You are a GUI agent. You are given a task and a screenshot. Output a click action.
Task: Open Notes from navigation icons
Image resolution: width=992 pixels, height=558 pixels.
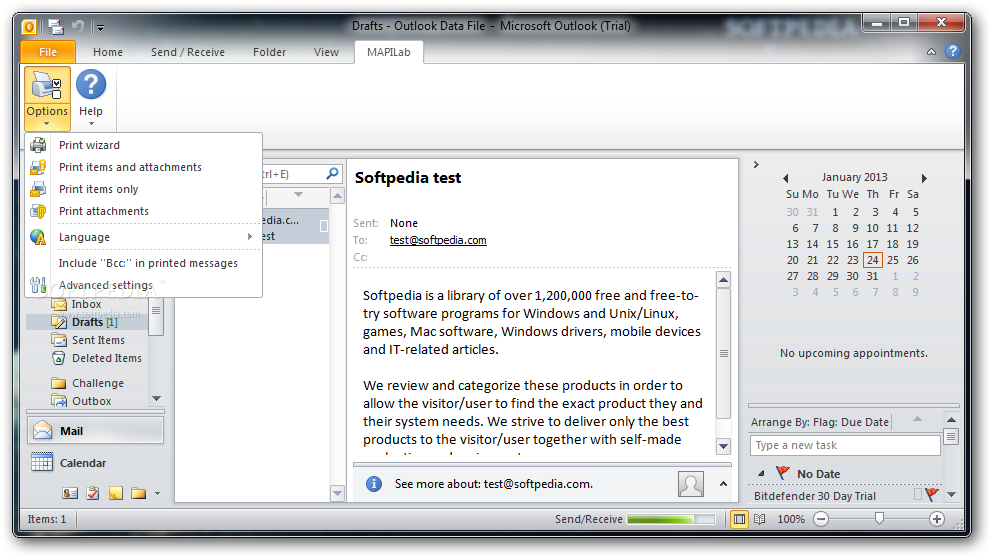116,493
